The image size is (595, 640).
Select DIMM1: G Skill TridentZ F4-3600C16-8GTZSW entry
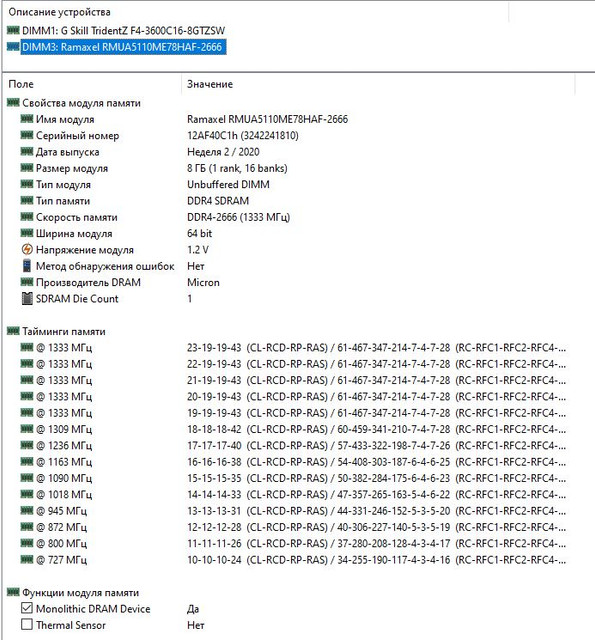[123, 31]
